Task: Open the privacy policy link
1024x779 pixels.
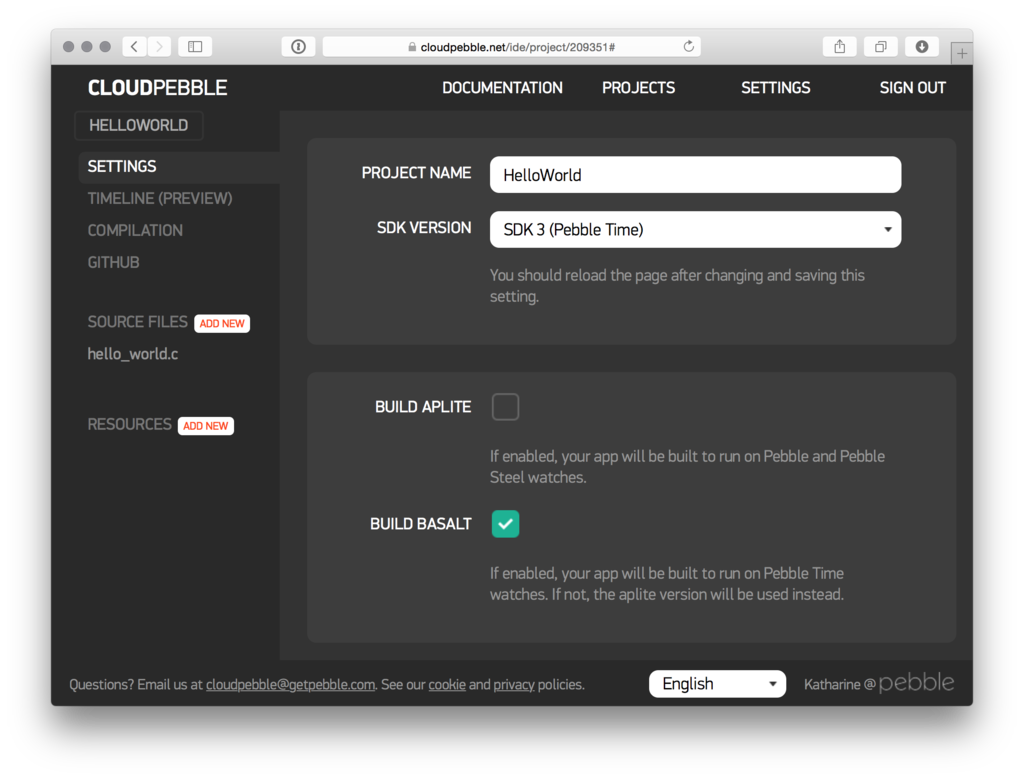Action: (514, 684)
